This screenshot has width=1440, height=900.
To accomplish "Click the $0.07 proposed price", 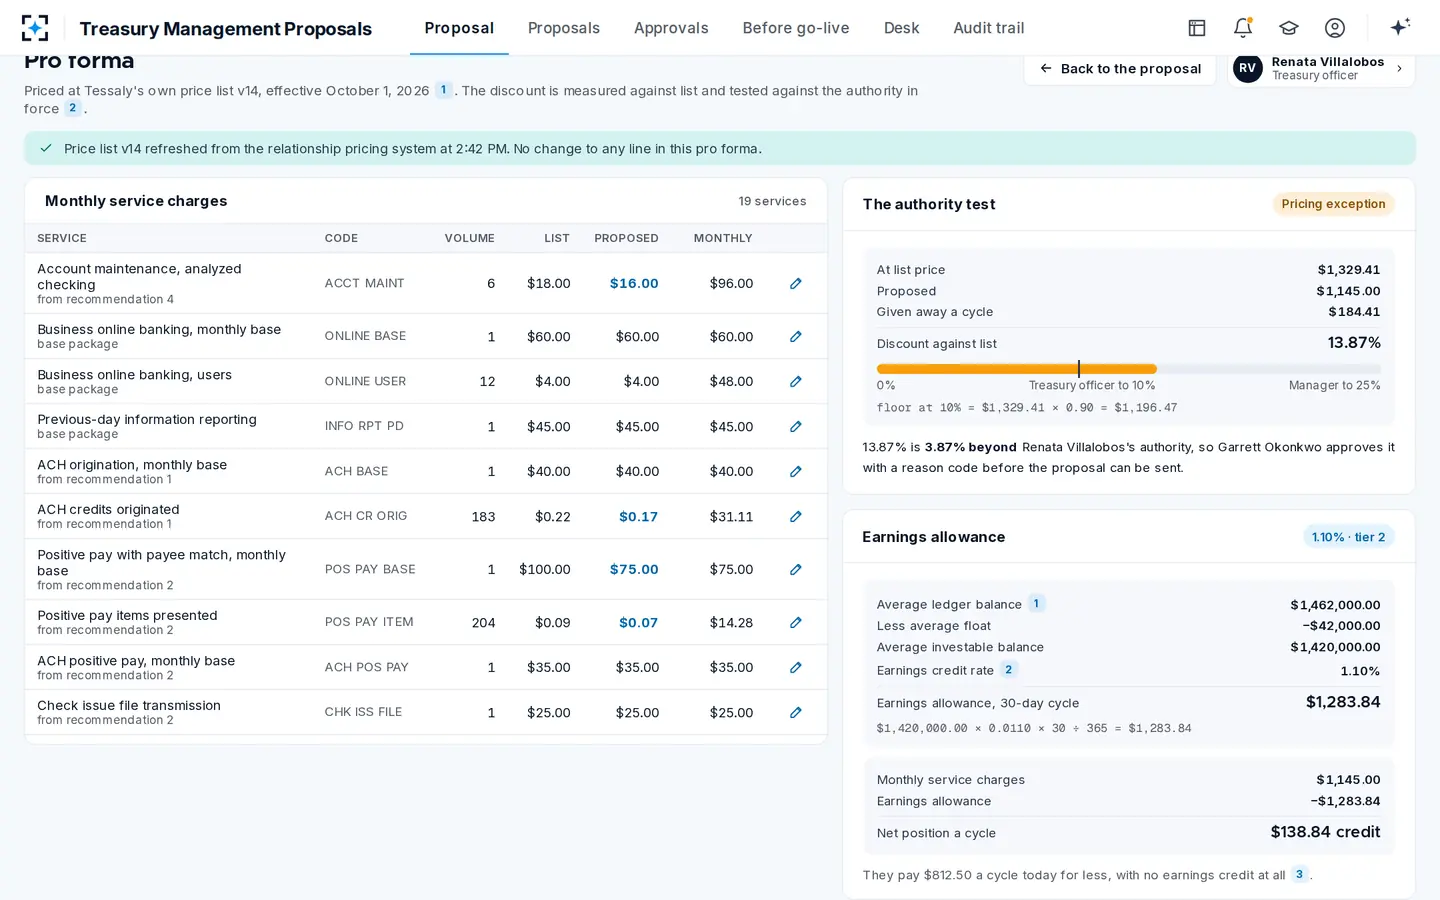I will pyautogui.click(x=638, y=623).
